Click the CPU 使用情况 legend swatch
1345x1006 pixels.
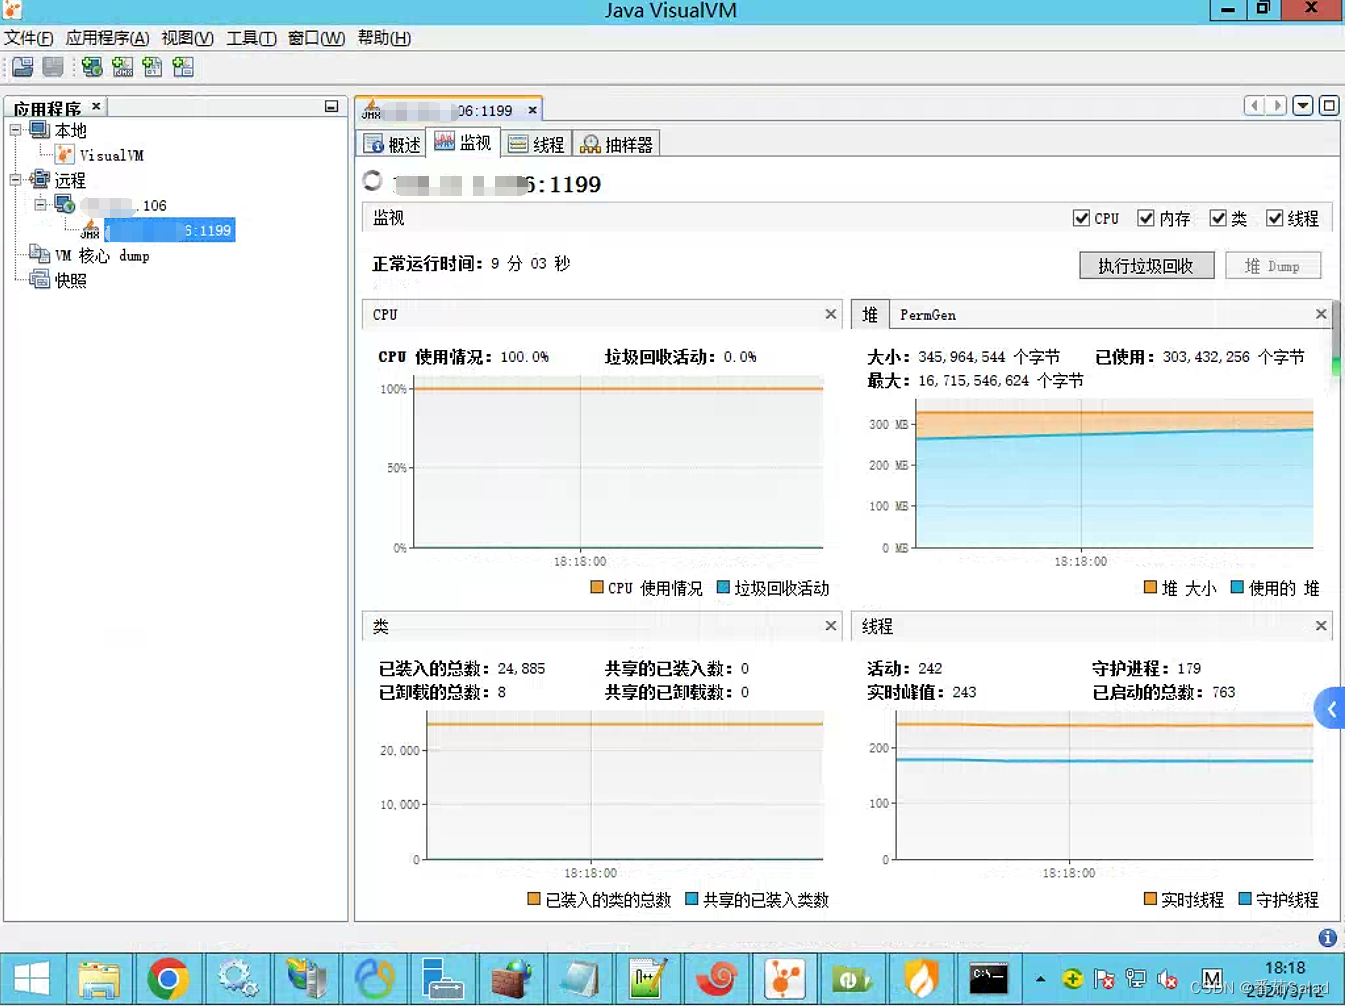click(597, 587)
